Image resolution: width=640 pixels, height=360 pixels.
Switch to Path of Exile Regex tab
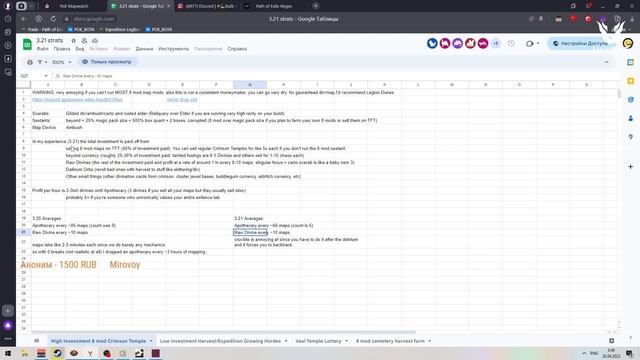click(x=273, y=6)
